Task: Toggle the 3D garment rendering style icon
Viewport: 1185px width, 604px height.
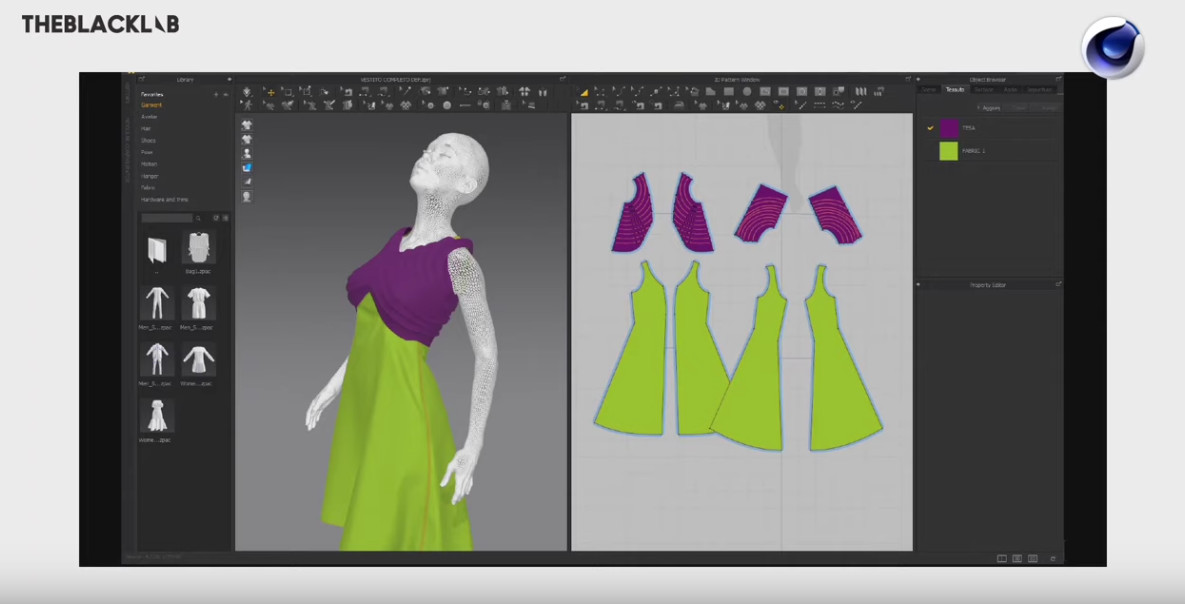Action: (246, 181)
